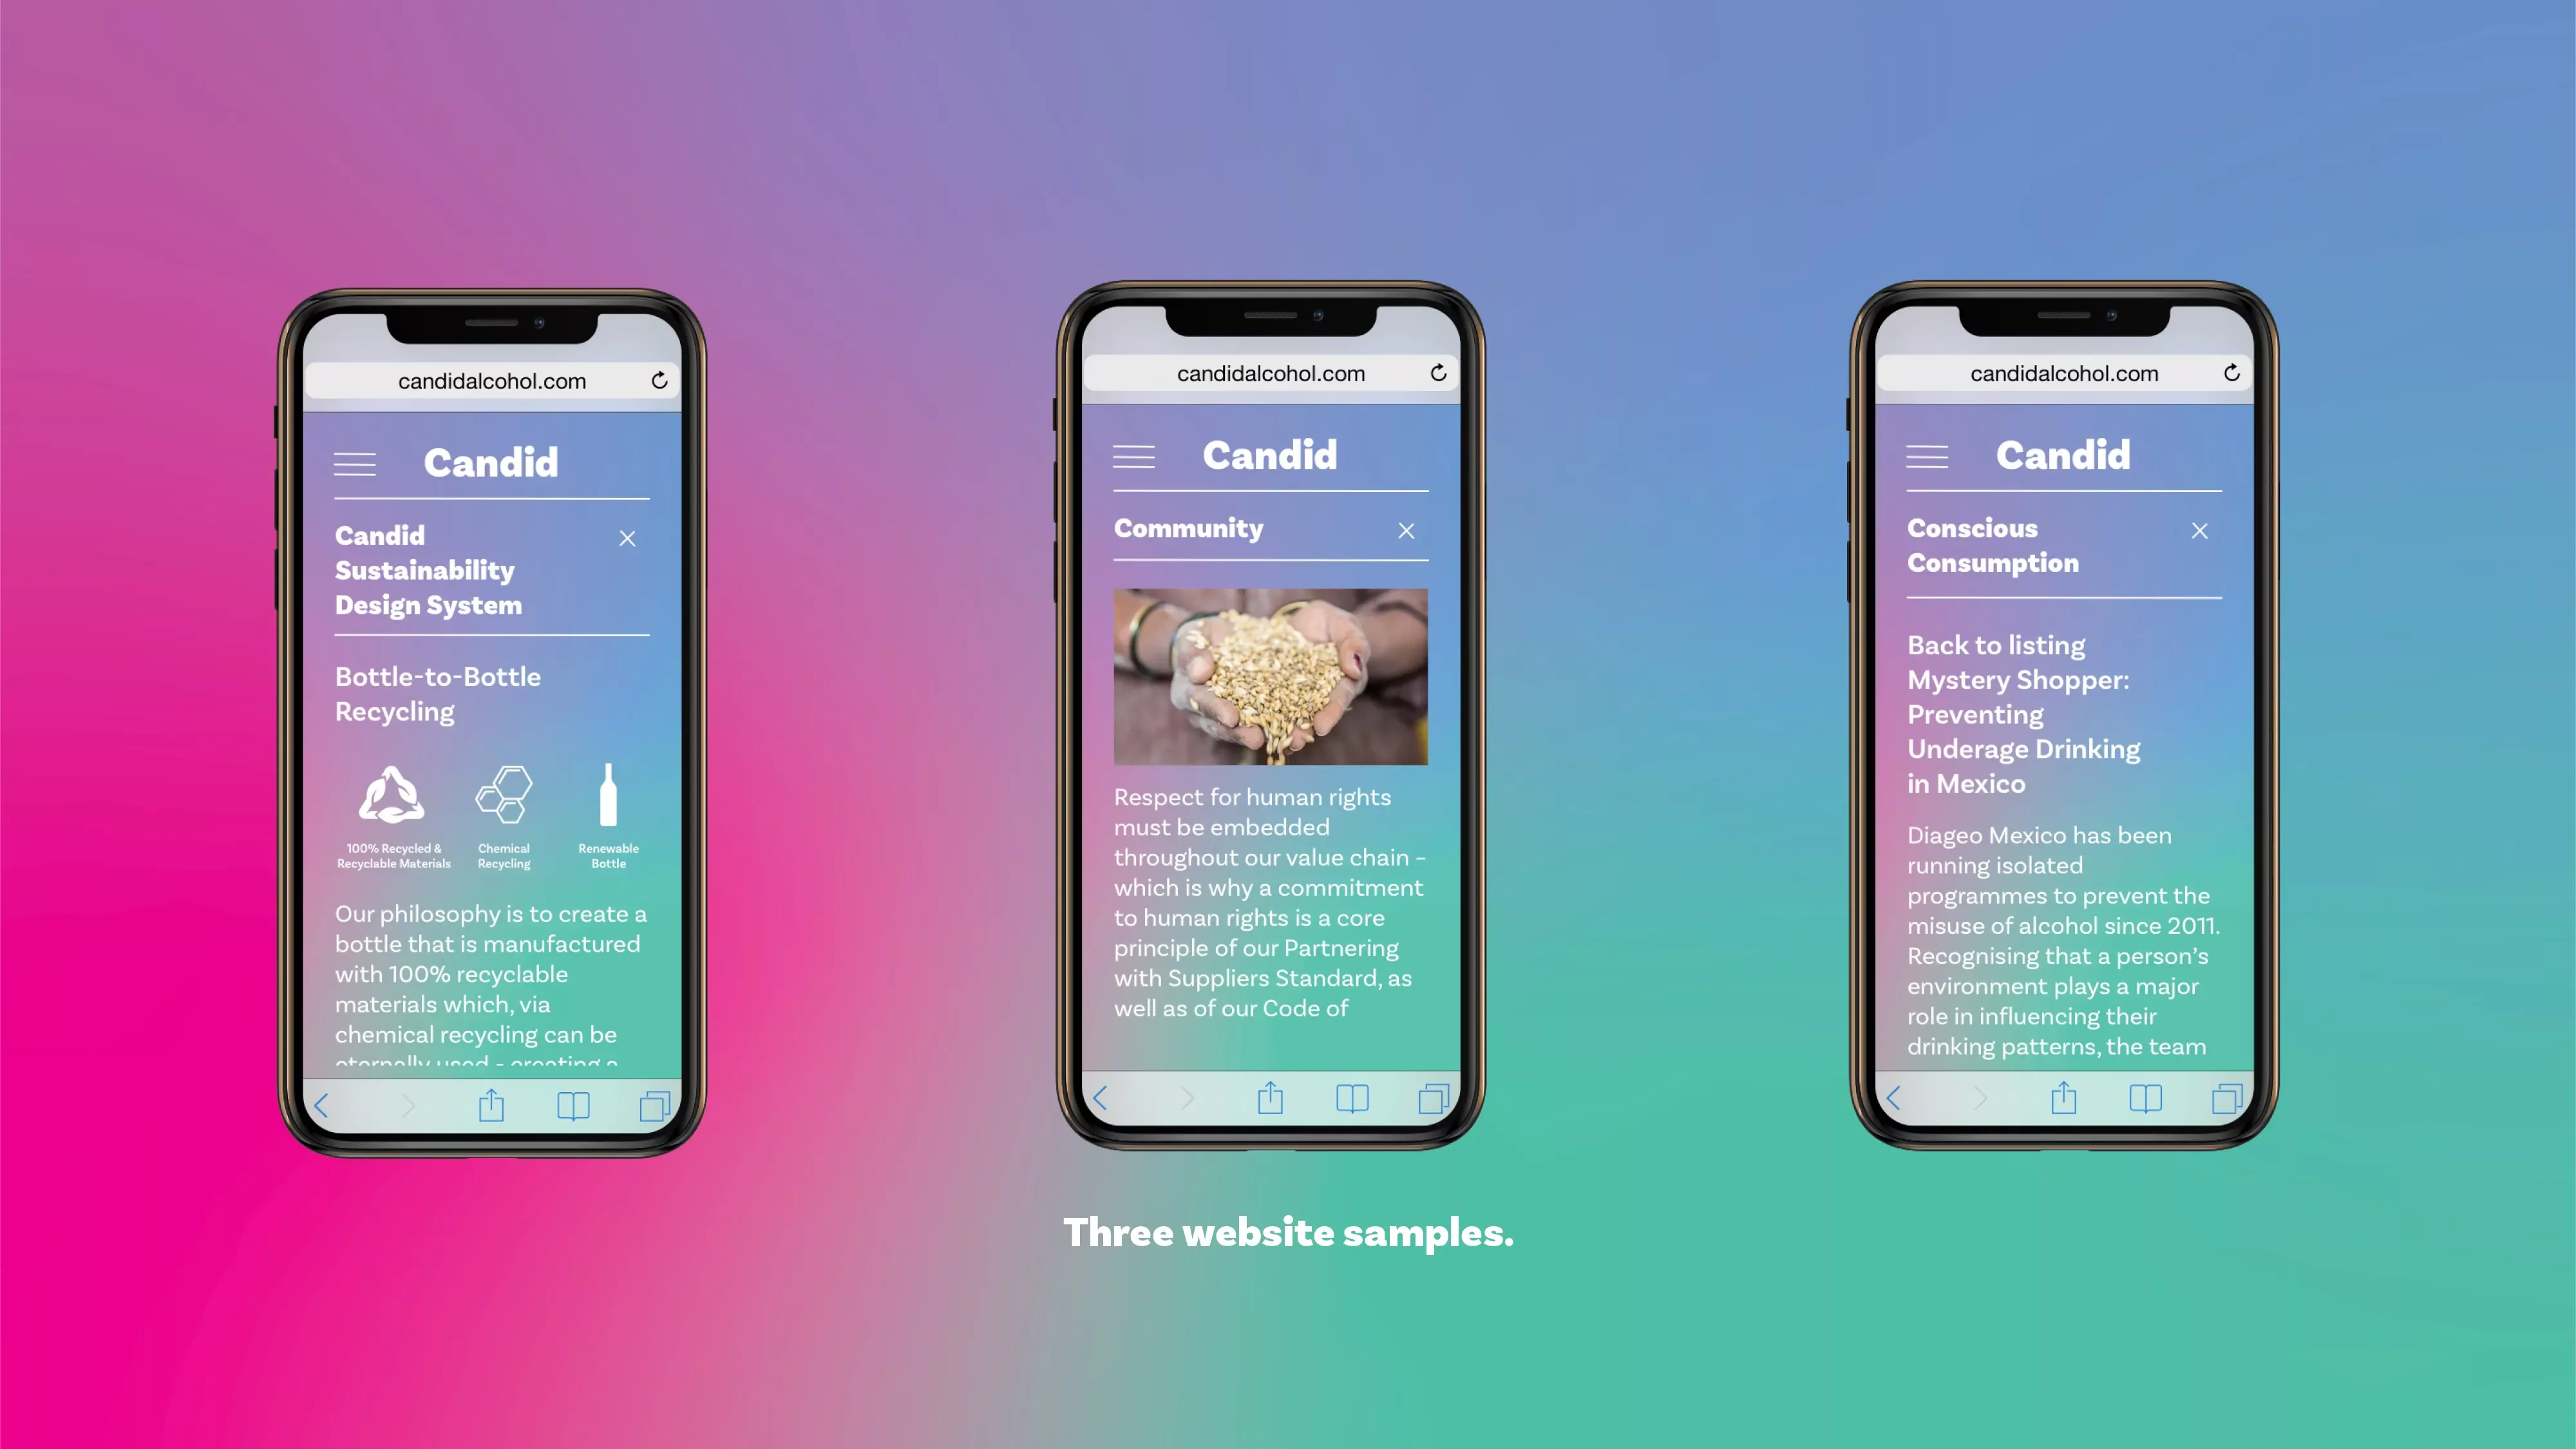Select the Community menu item
The width and height of the screenshot is (2576, 1449).
(x=1189, y=527)
